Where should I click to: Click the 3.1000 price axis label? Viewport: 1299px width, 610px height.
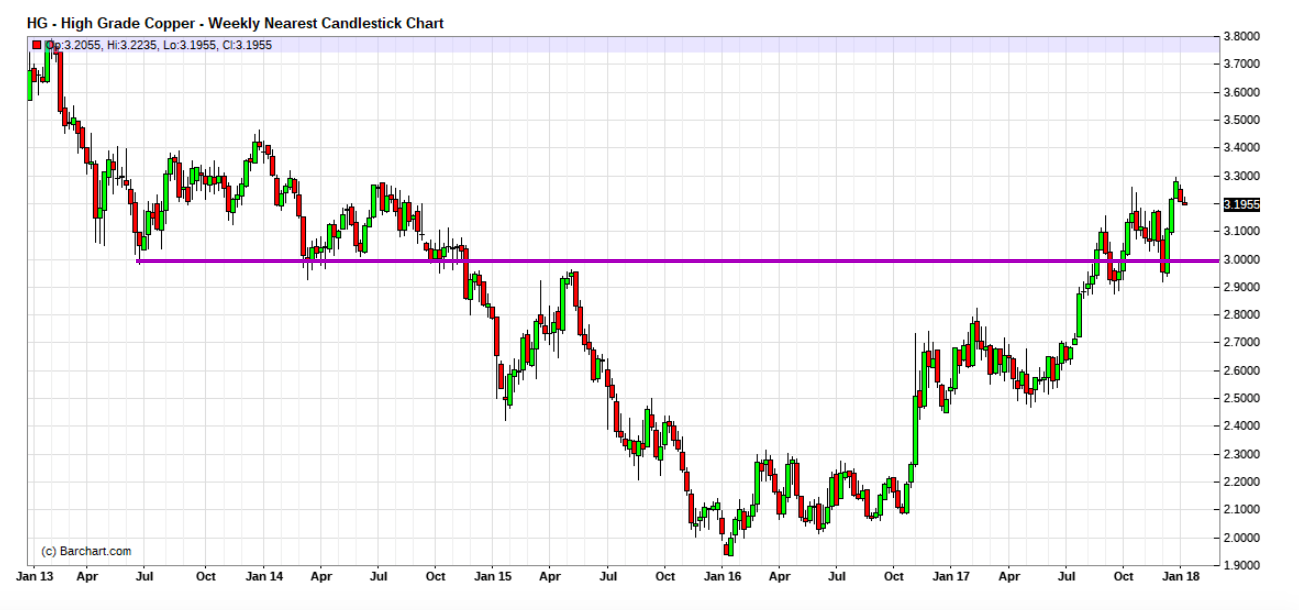pyautogui.click(x=1242, y=231)
